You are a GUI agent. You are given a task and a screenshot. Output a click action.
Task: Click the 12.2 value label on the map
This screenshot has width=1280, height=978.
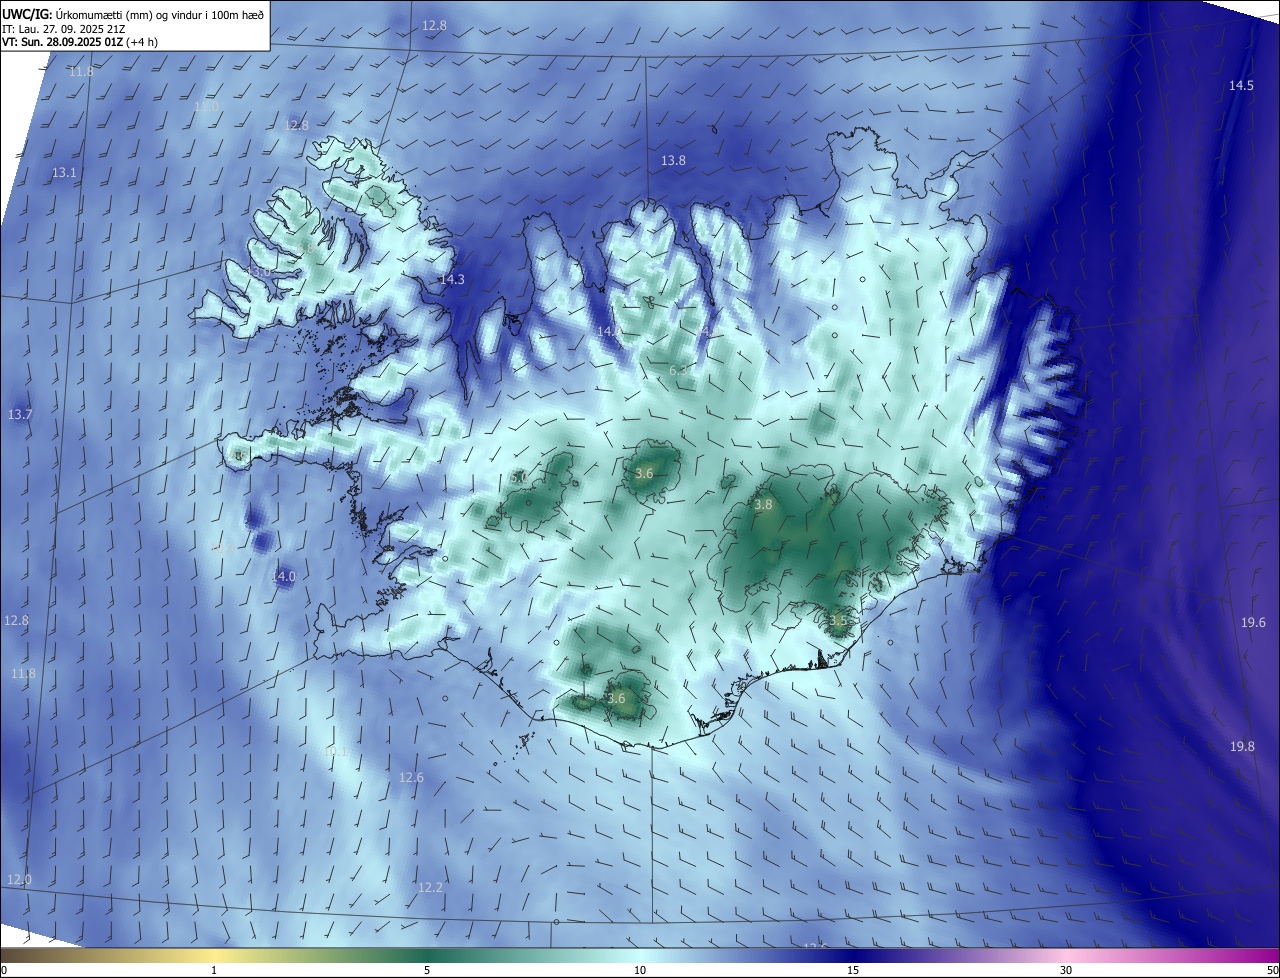pyautogui.click(x=430, y=888)
